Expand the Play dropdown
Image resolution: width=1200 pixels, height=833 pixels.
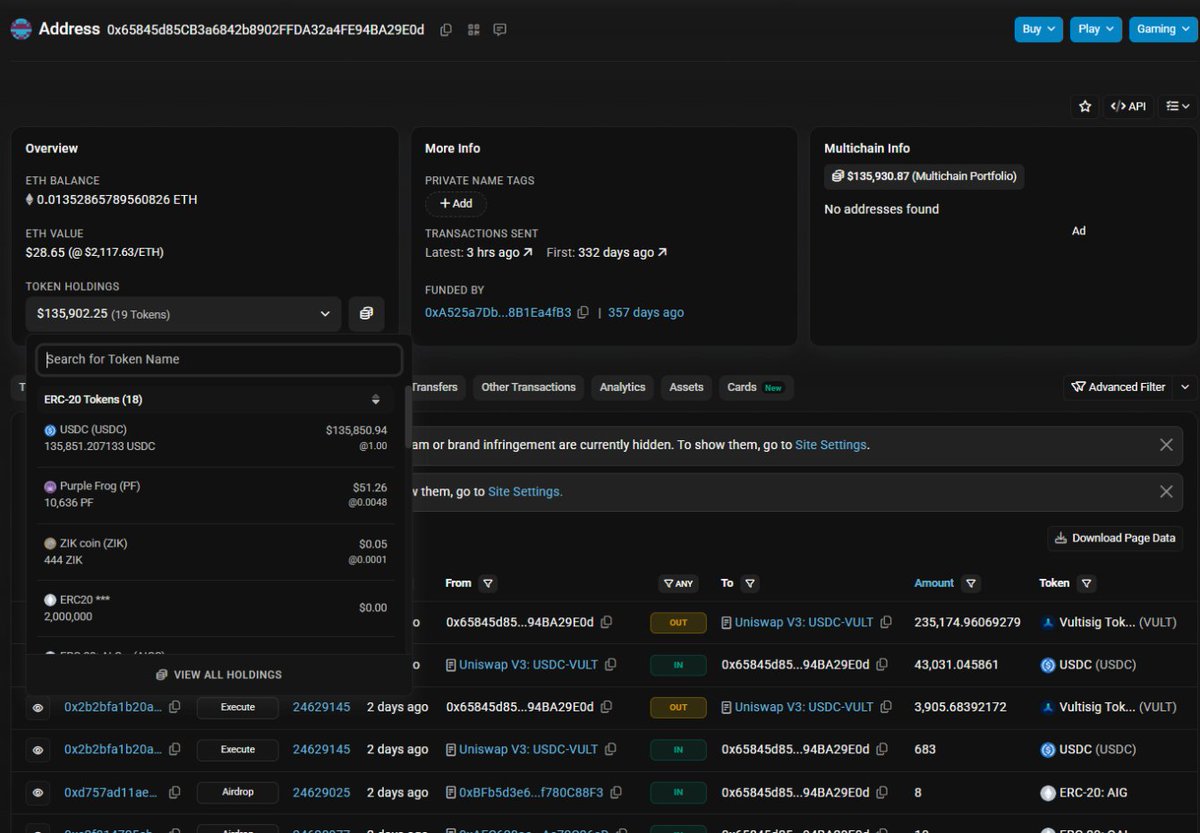1096,29
